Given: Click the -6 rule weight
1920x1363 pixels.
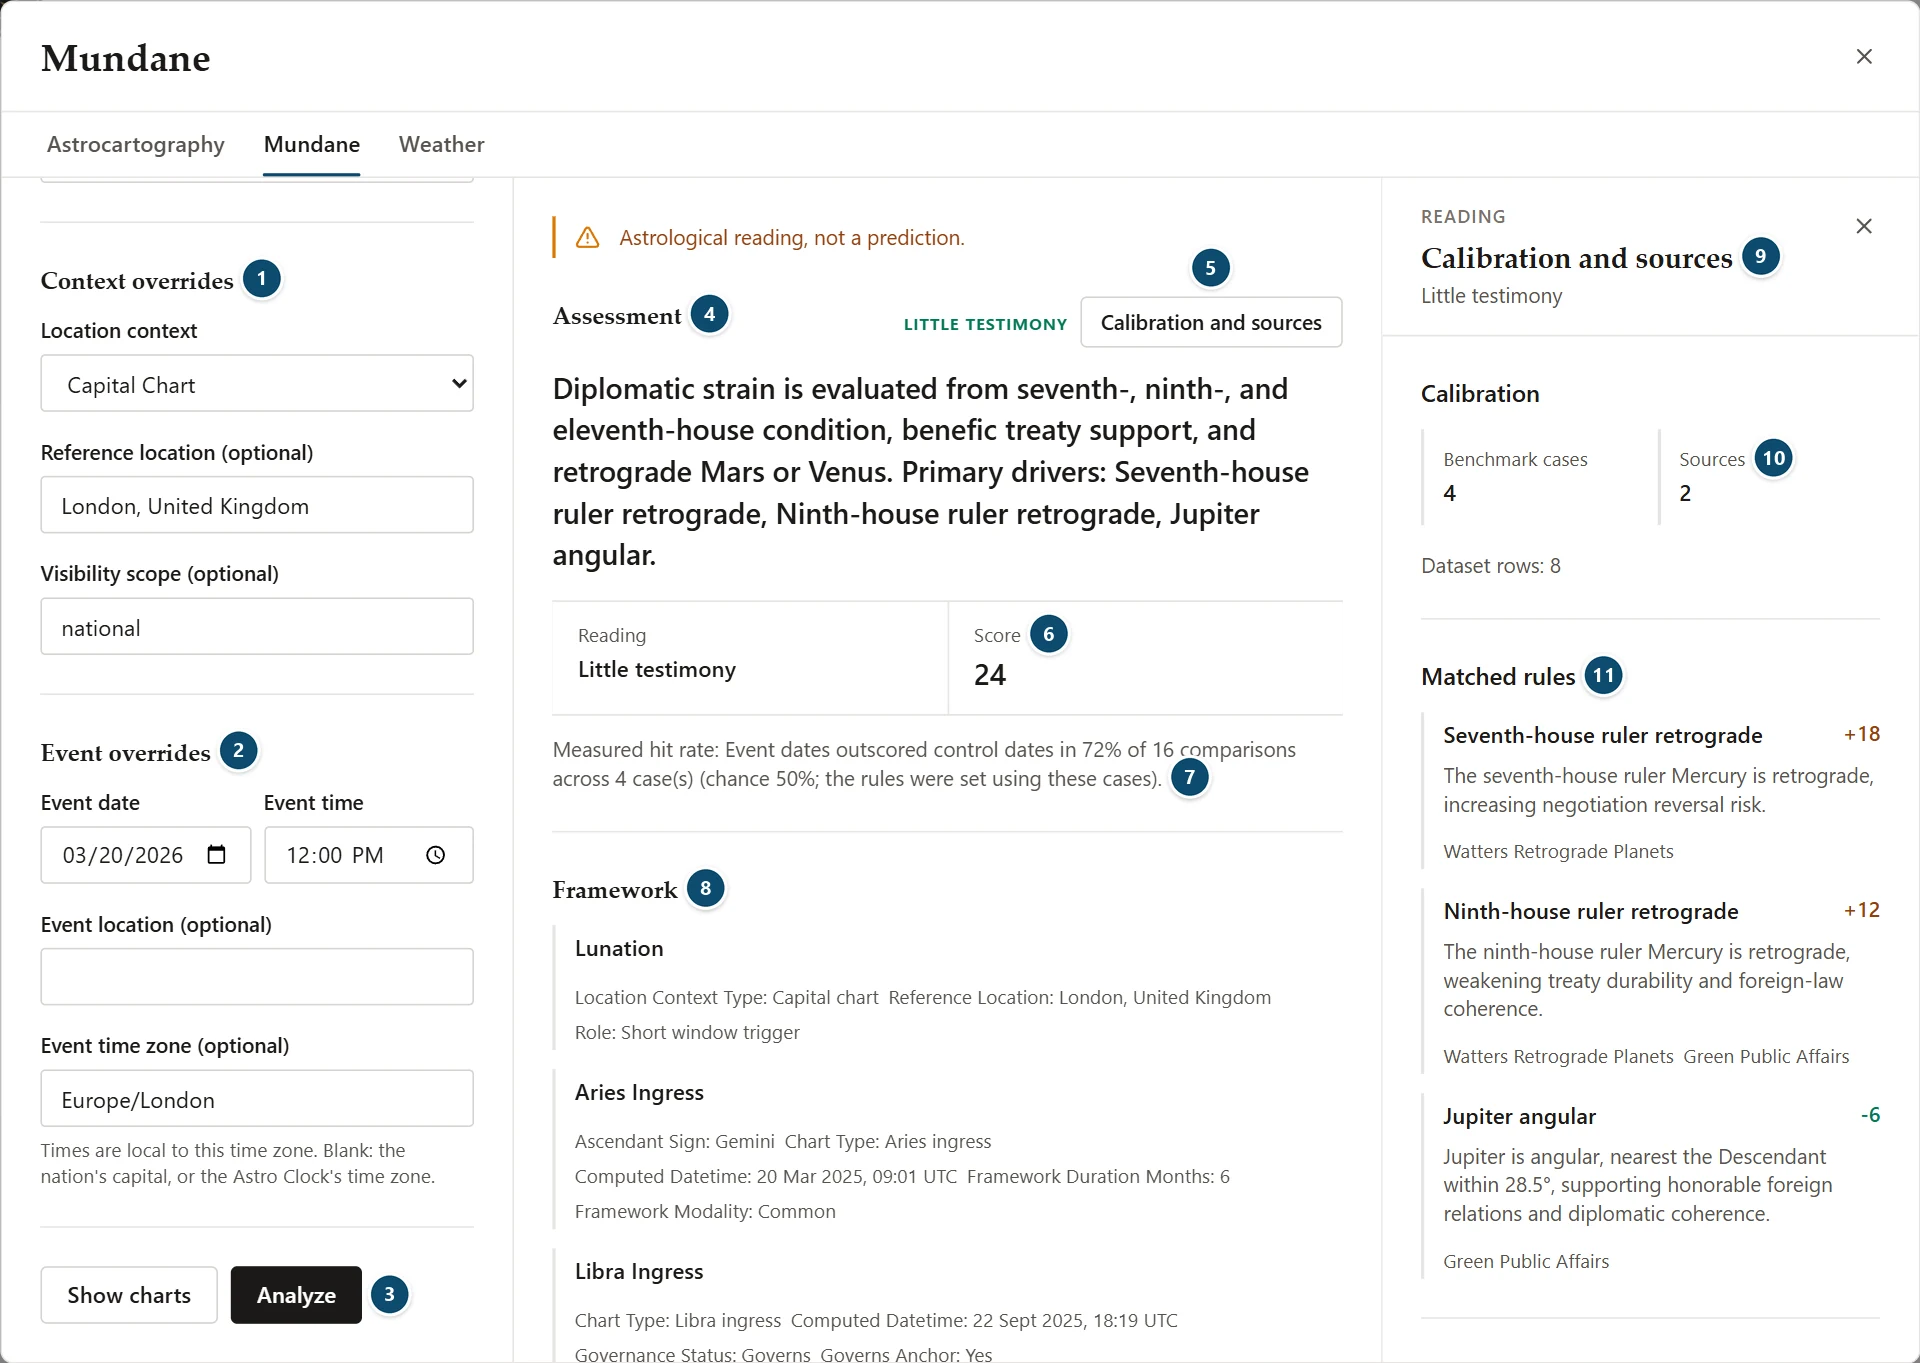Looking at the screenshot, I should [1870, 1115].
